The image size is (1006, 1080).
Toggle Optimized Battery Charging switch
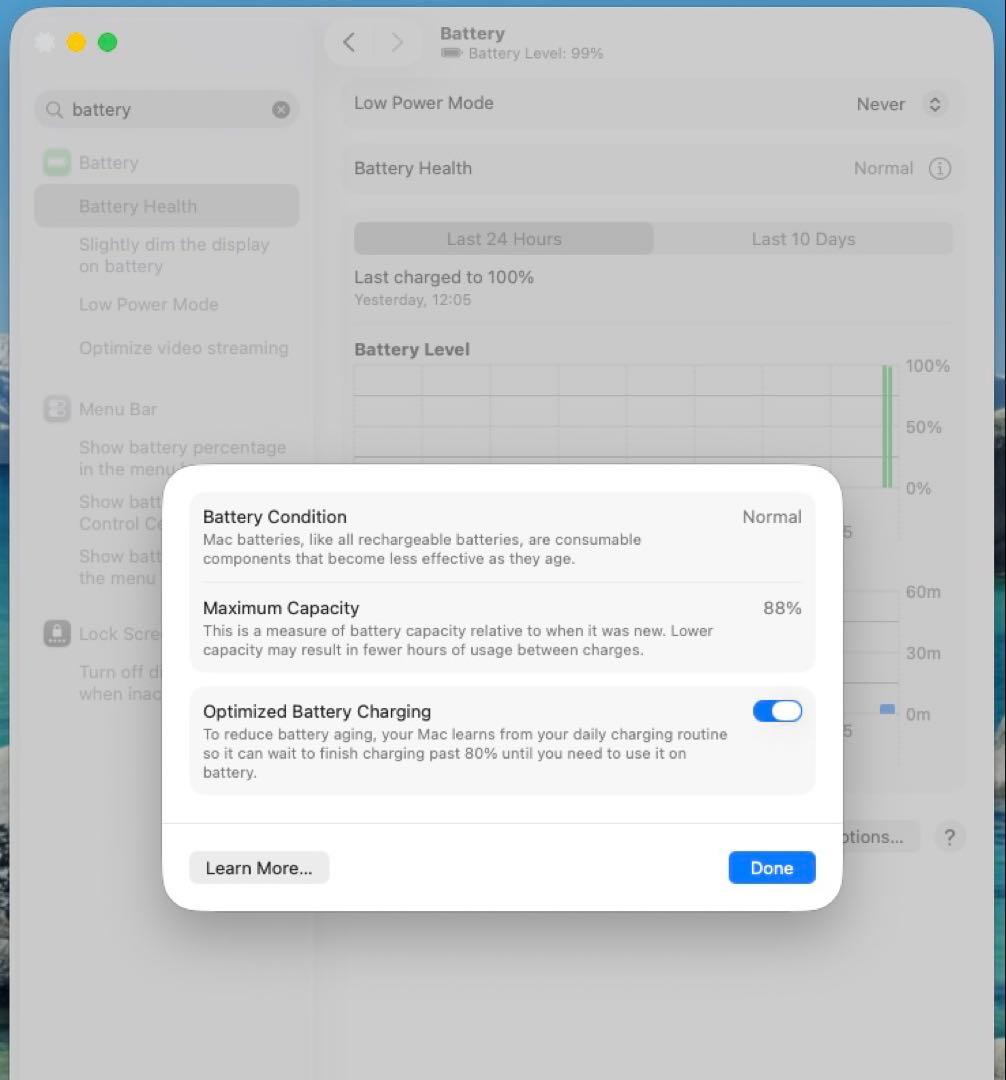click(x=777, y=711)
